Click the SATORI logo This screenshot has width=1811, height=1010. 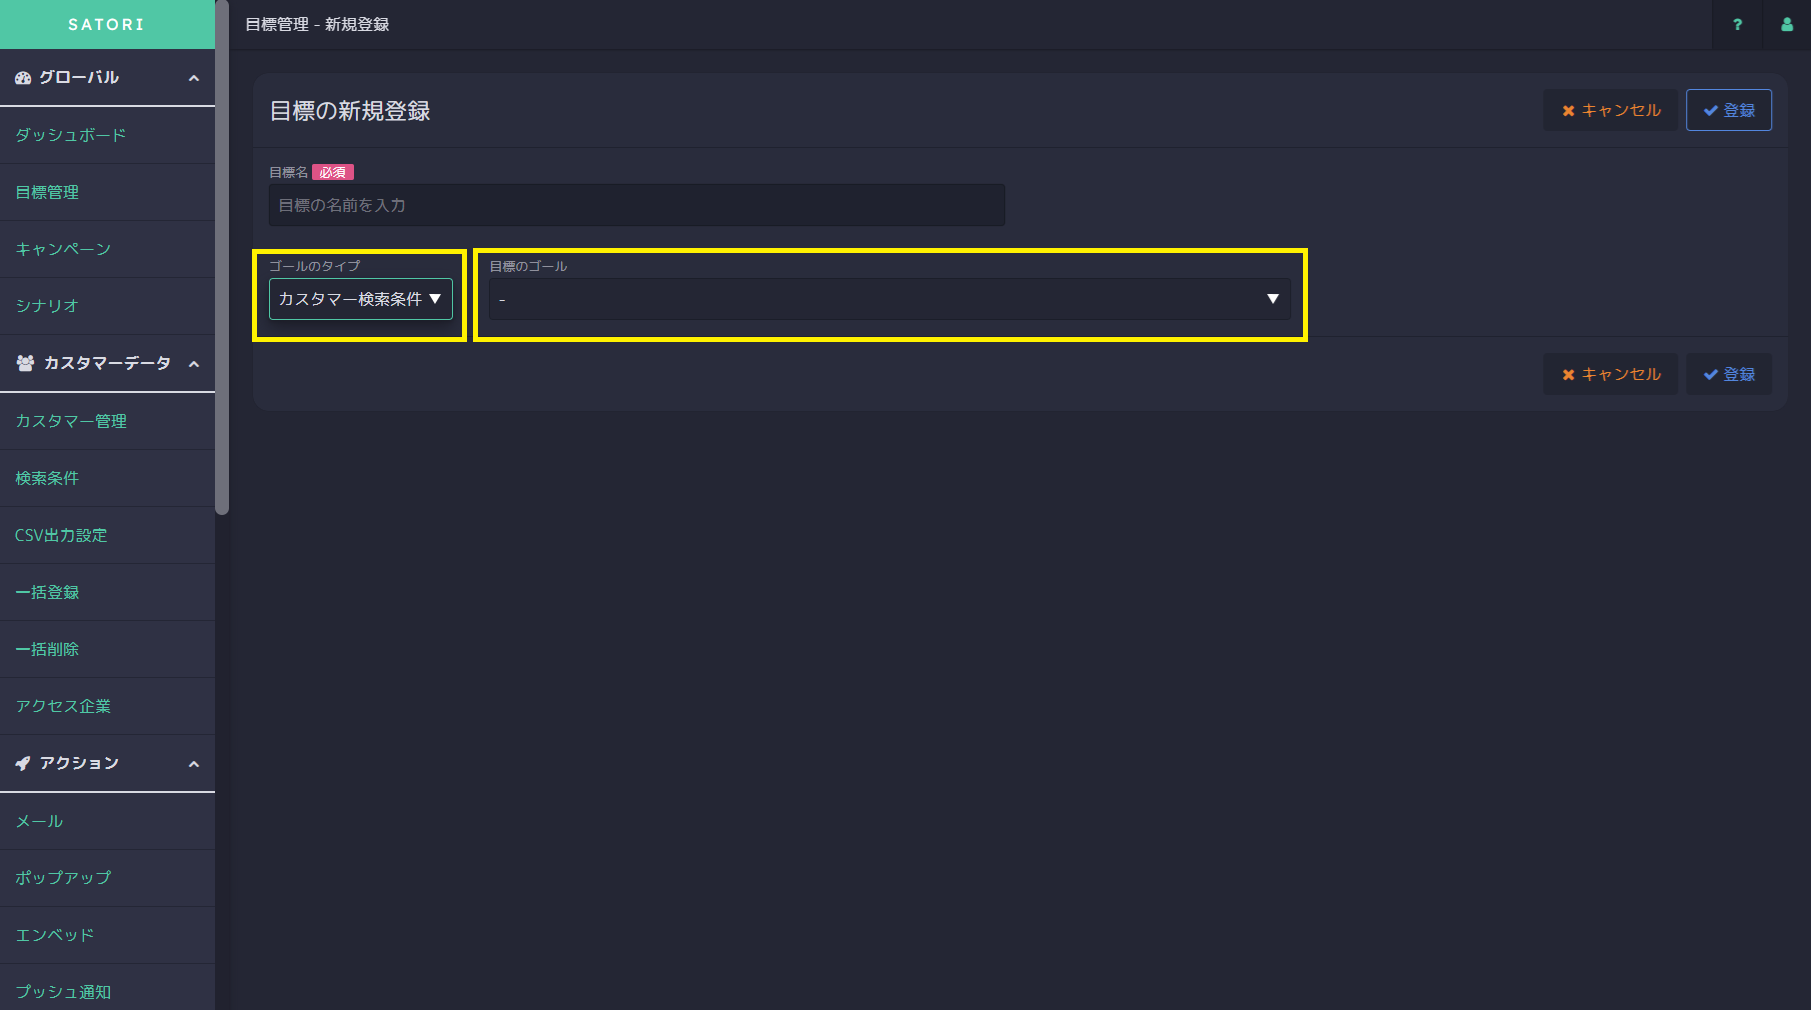pyautogui.click(x=106, y=24)
